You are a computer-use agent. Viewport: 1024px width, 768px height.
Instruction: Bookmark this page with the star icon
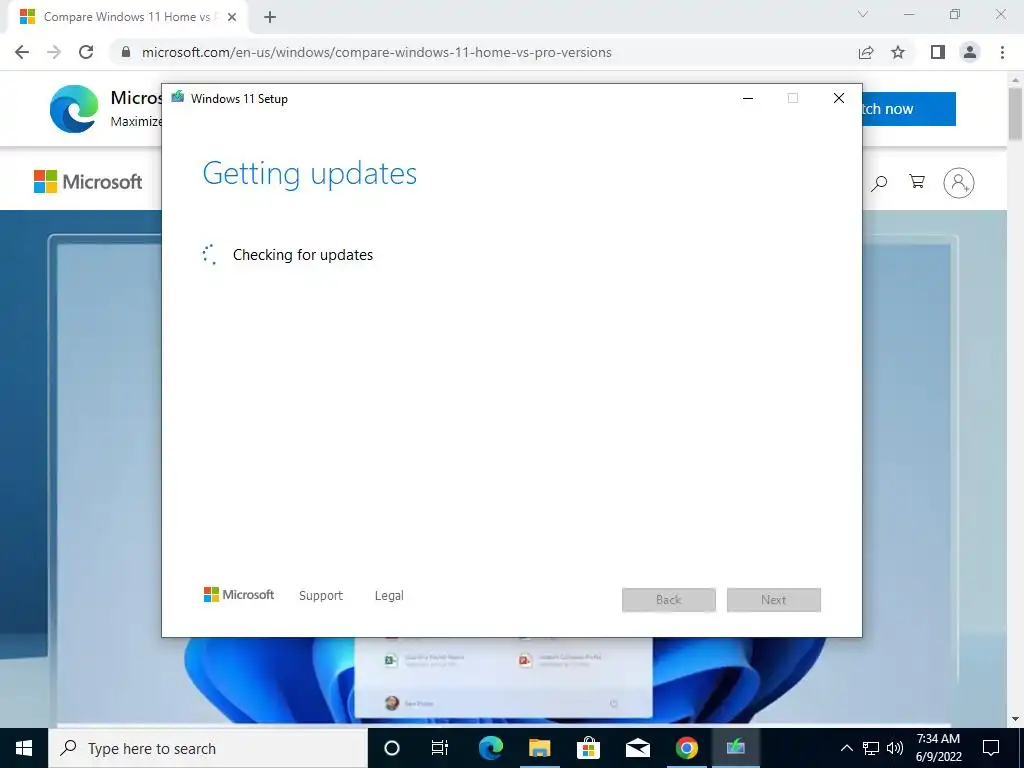click(x=898, y=52)
